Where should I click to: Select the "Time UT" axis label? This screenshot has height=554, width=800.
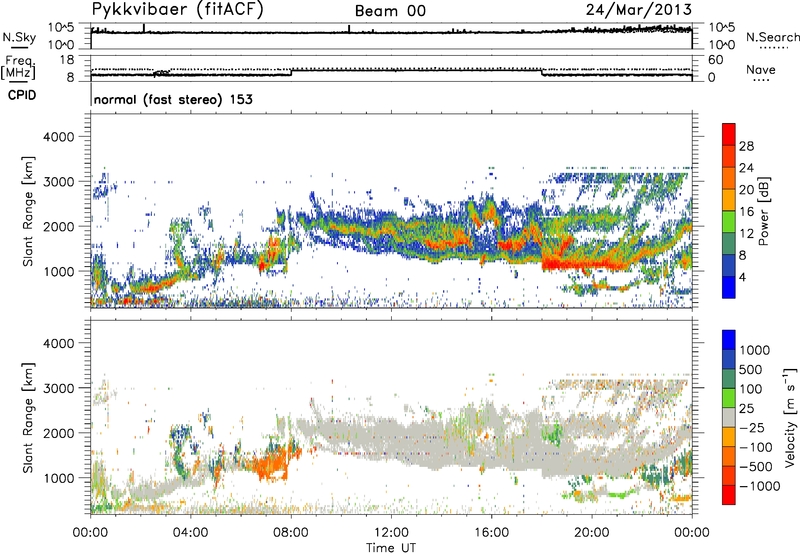(391, 548)
